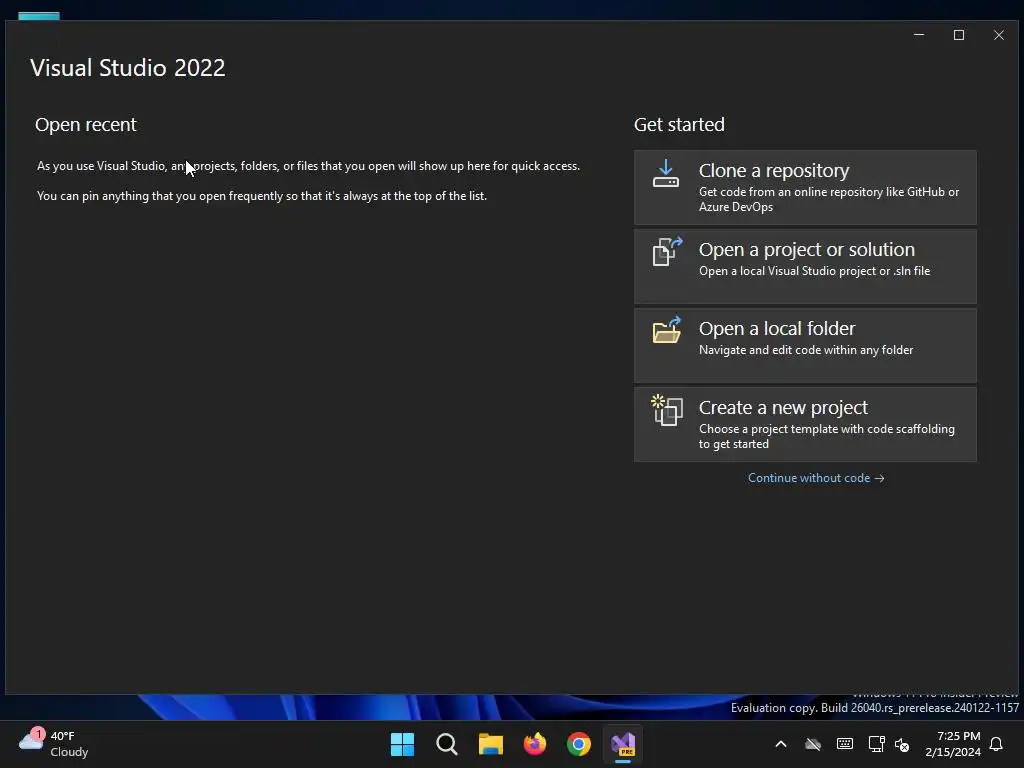
Task: Open the Windows Start menu
Action: tap(402, 744)
